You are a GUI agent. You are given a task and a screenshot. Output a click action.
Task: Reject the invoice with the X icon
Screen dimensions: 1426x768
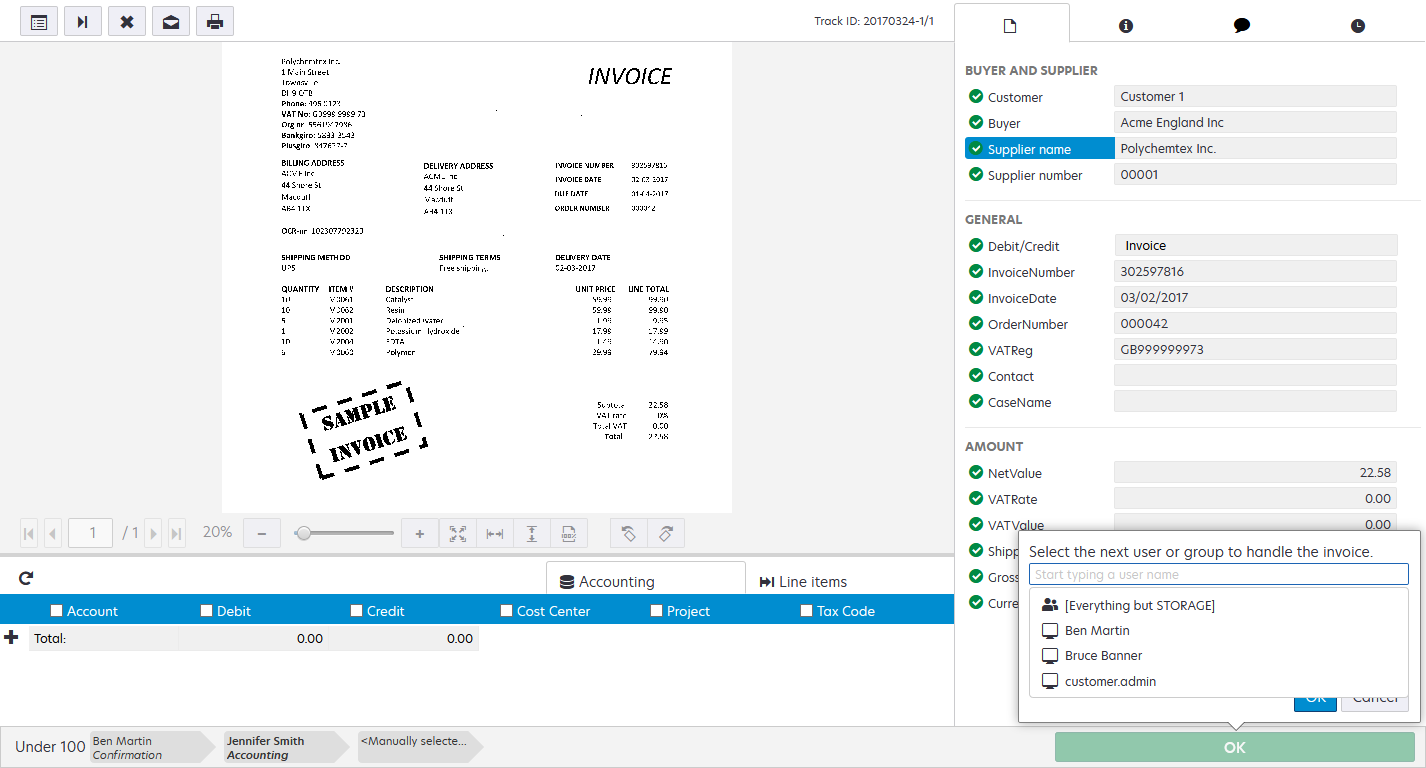pos(126,20)
